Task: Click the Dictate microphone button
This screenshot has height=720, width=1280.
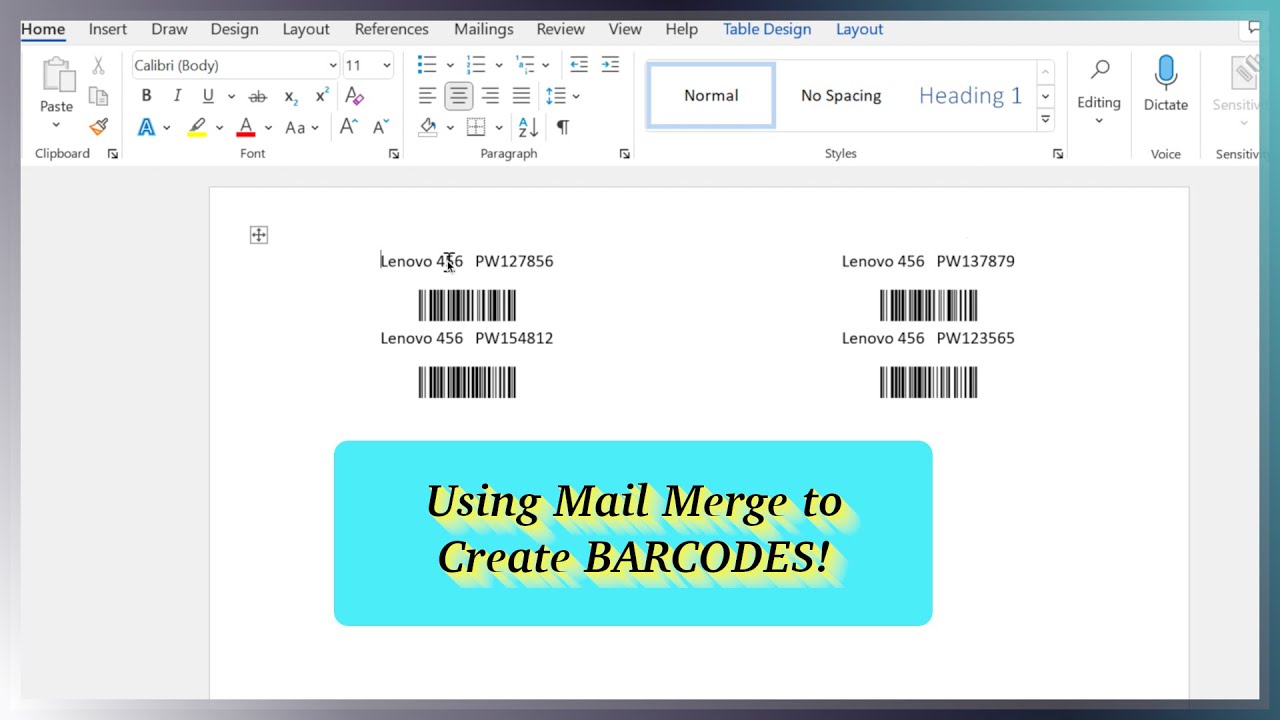Action: coord(1166,84)
